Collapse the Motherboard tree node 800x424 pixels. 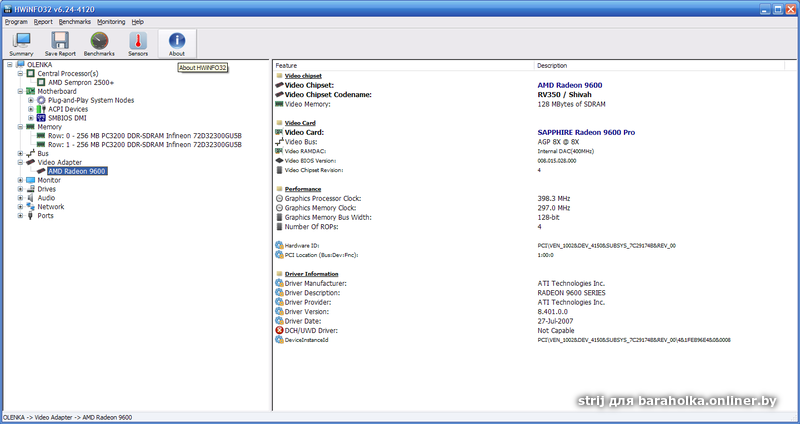click(20, 91)
